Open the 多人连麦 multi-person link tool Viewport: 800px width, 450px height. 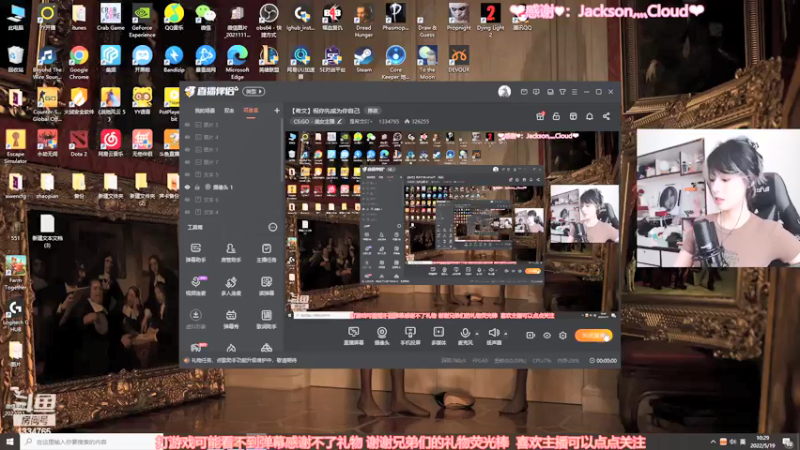pyautogui.click(x=231, y=286)
